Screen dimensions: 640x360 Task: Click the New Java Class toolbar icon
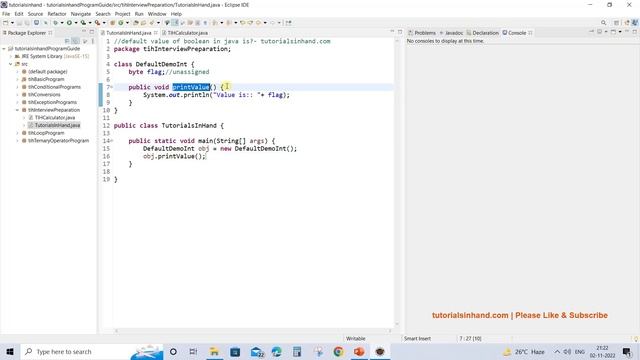121,23
